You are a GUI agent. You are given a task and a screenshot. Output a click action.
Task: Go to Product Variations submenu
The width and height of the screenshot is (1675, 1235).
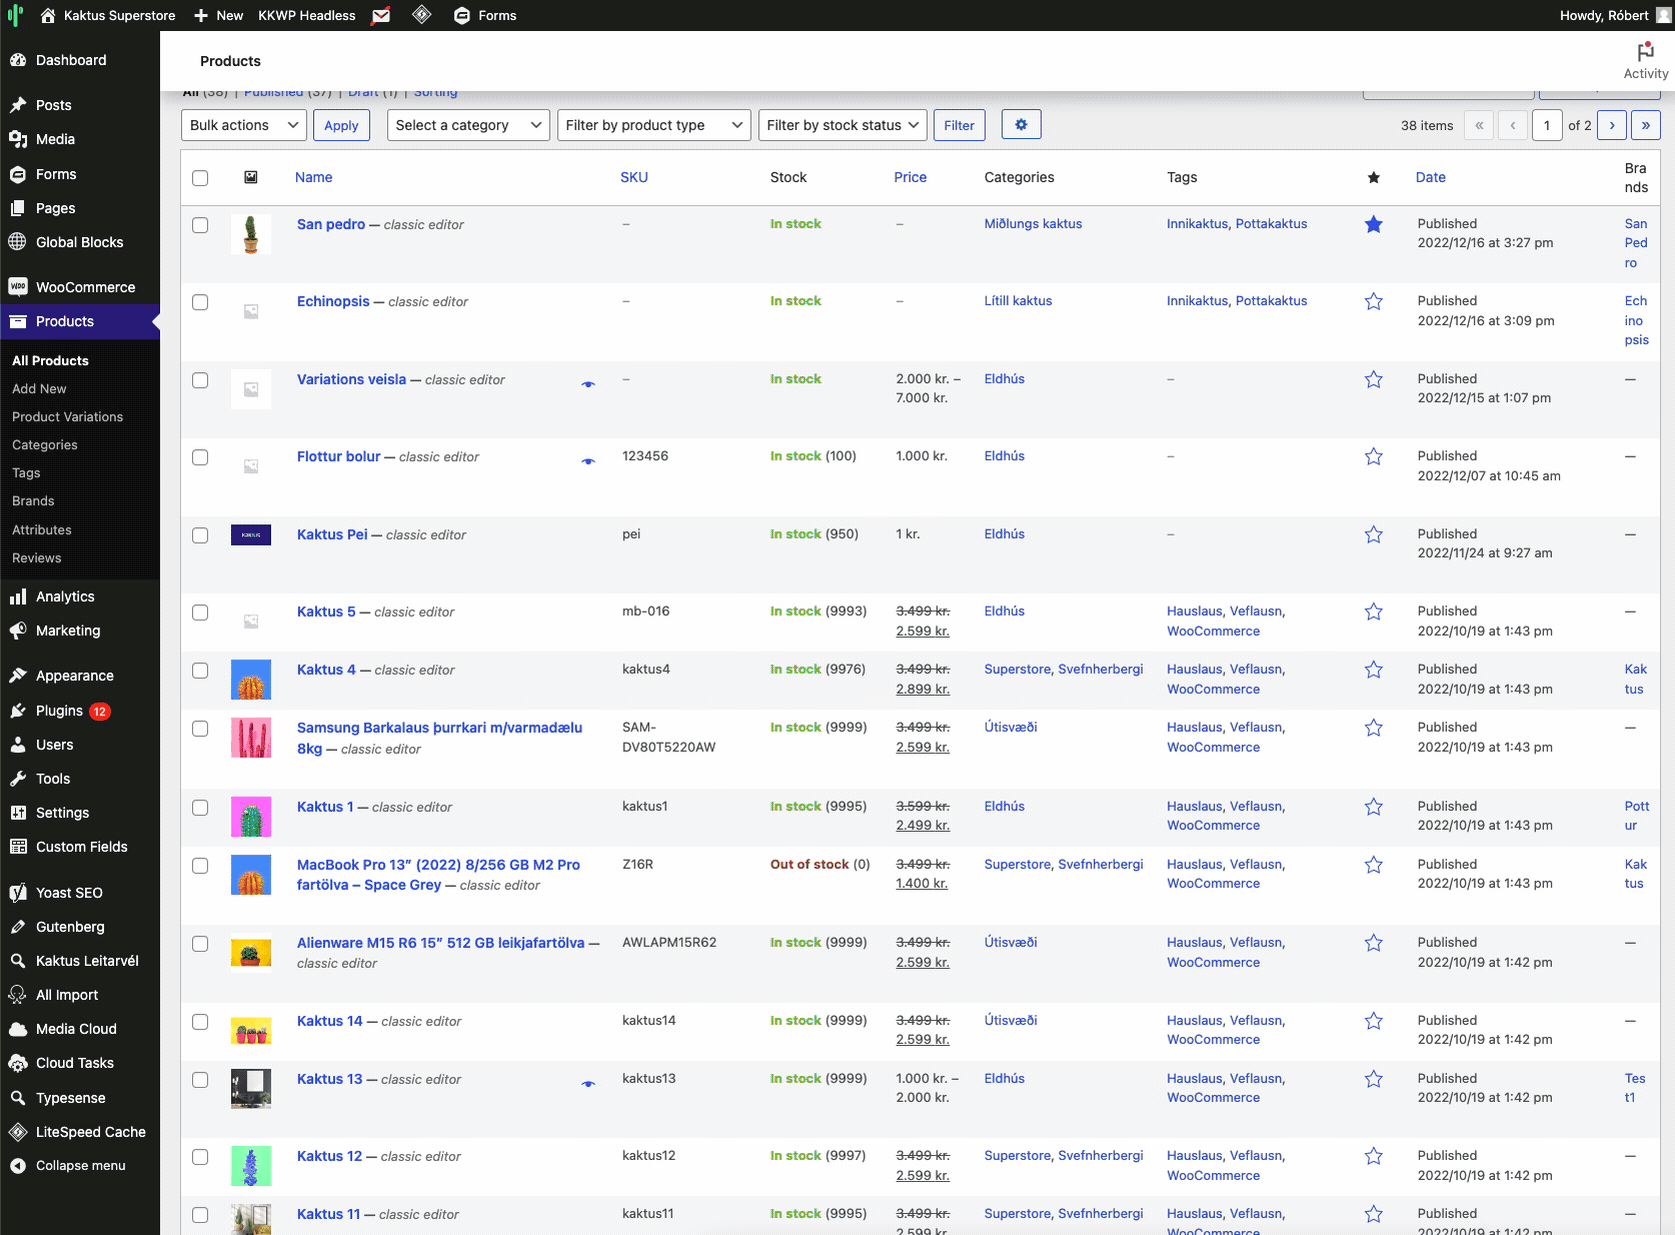67,417
